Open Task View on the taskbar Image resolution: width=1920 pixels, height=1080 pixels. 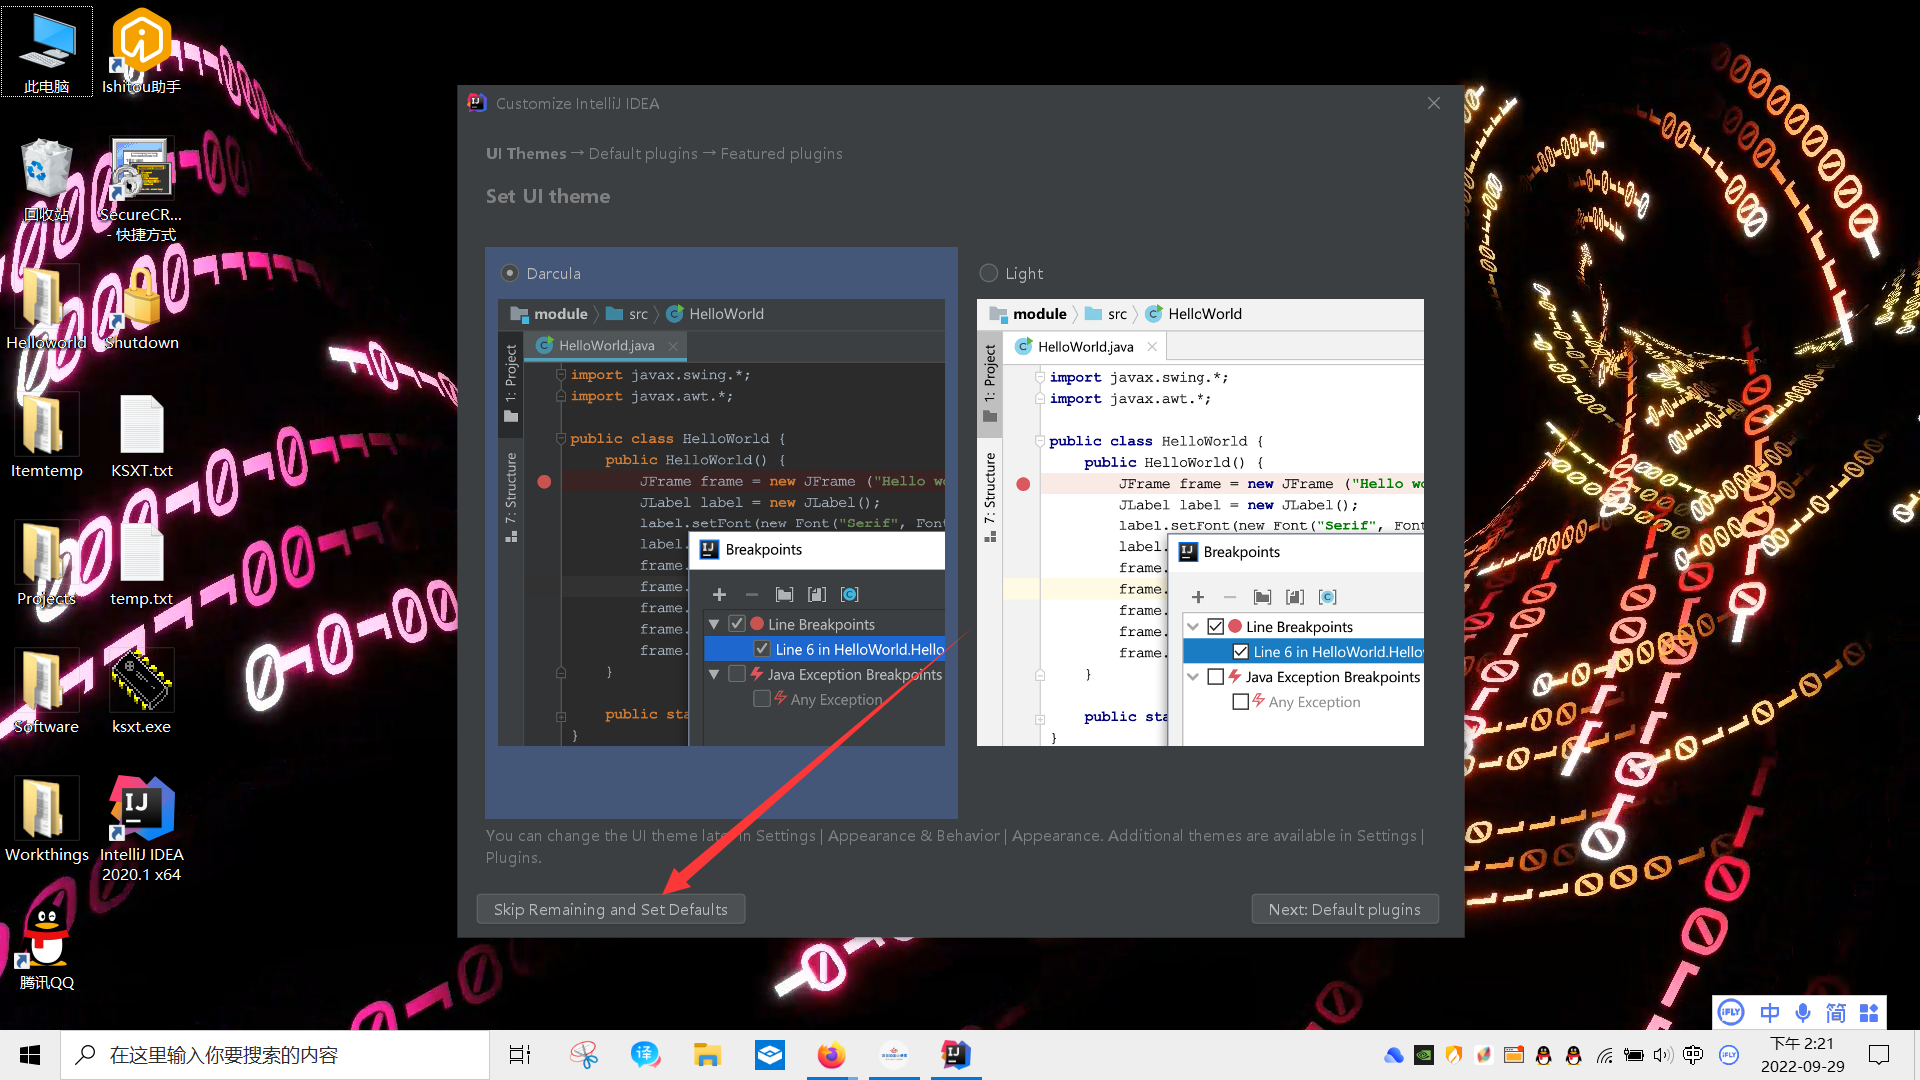pos(520,1055)
